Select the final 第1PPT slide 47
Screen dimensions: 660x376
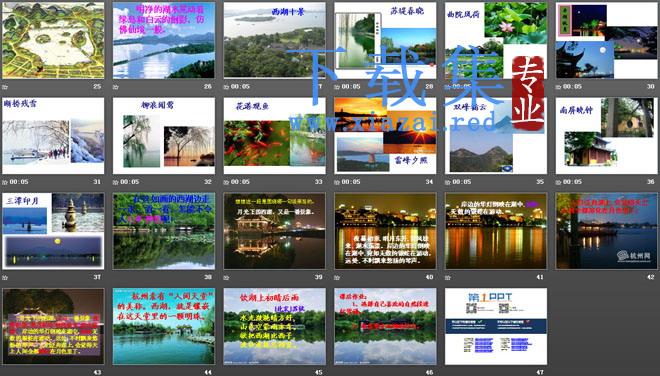pyautogui.click(x=496, y=326)
